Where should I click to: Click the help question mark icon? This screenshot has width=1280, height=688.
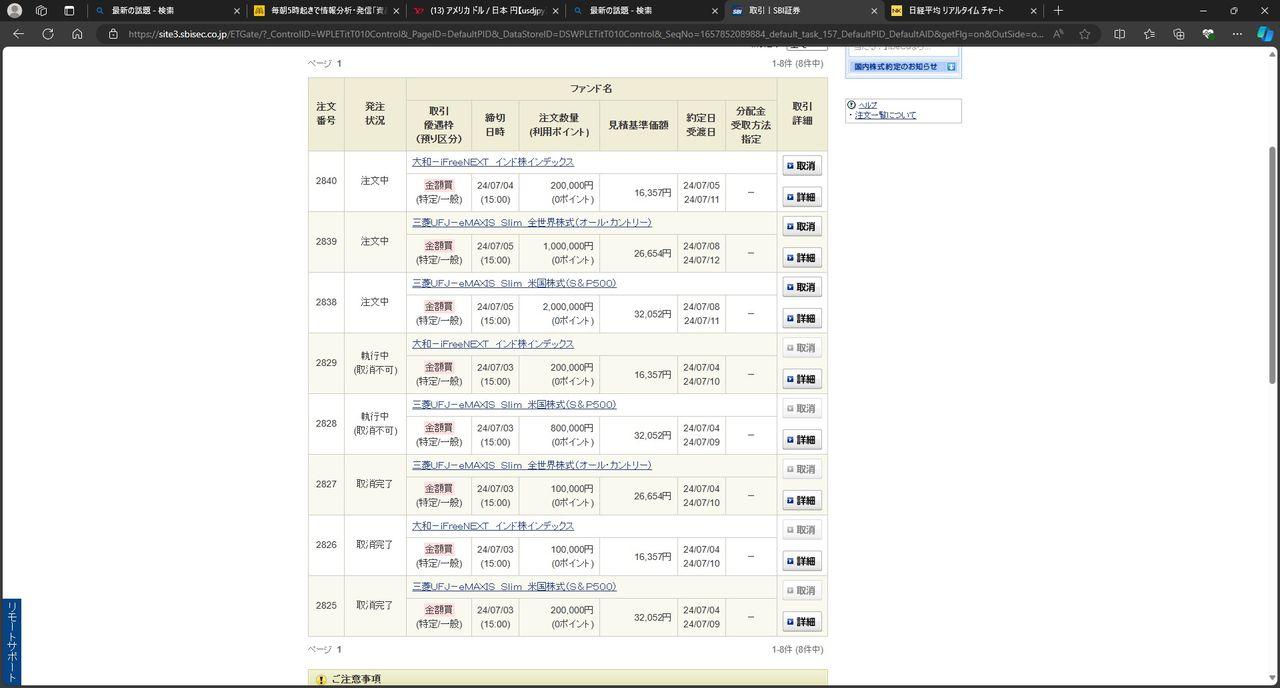pos(851,104)
